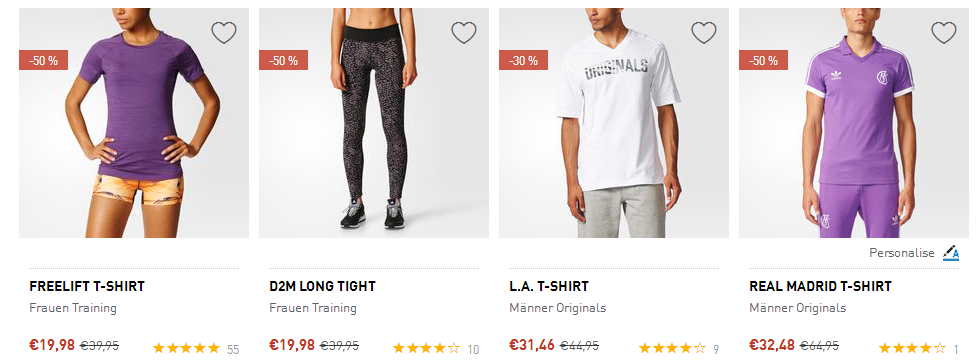View Freelift T-Shirt's five-star rating with 55 reviews
Image resolution: width=980 pixels, height=361 pixels.
click(x=196, y=349)
